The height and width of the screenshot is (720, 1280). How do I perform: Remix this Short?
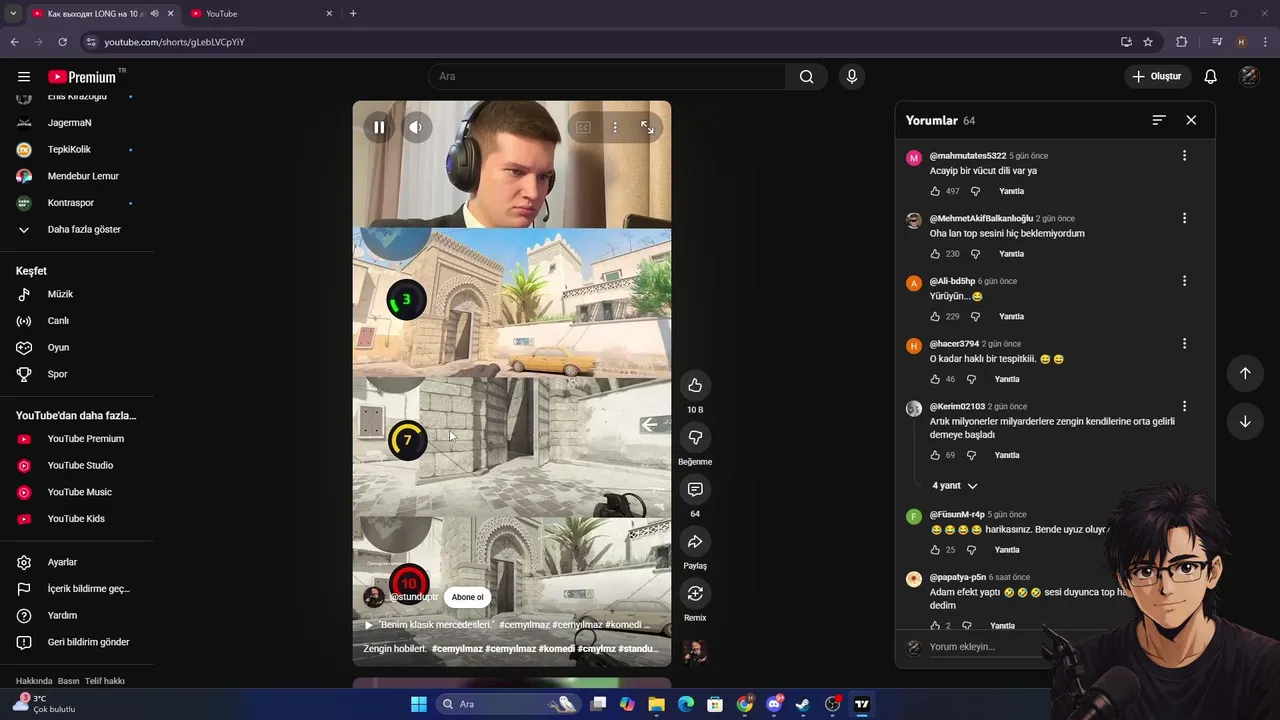tap(695, 593)
